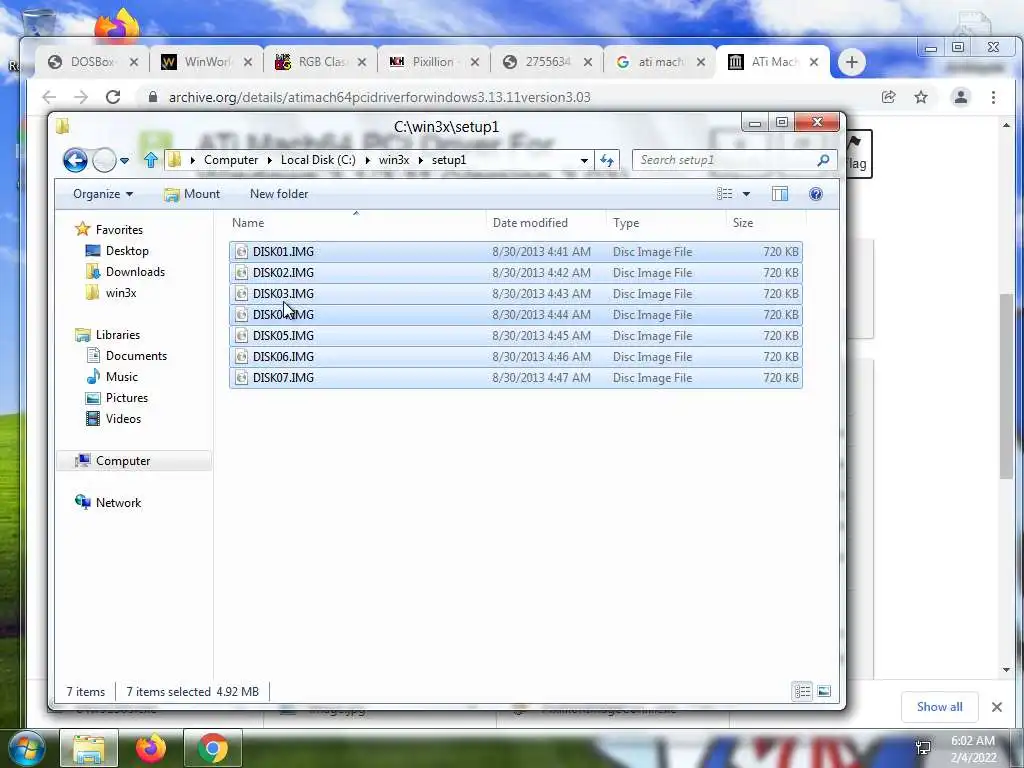Click Show all downloads in Chrome
Image resolution: width=1024 pixels, height=768 pixels.
(939, 707)
